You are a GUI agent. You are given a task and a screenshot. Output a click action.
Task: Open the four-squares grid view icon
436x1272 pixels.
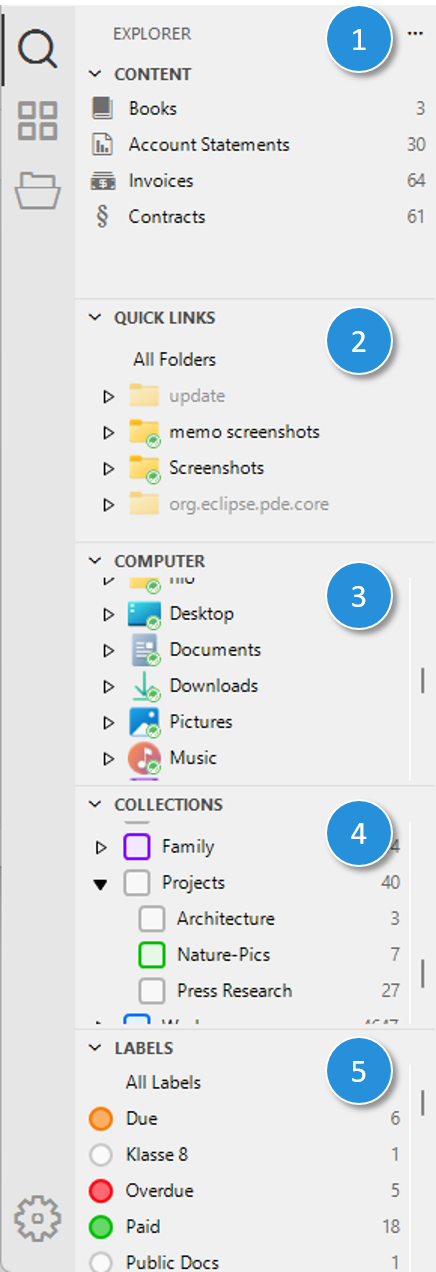coord(38,120)
